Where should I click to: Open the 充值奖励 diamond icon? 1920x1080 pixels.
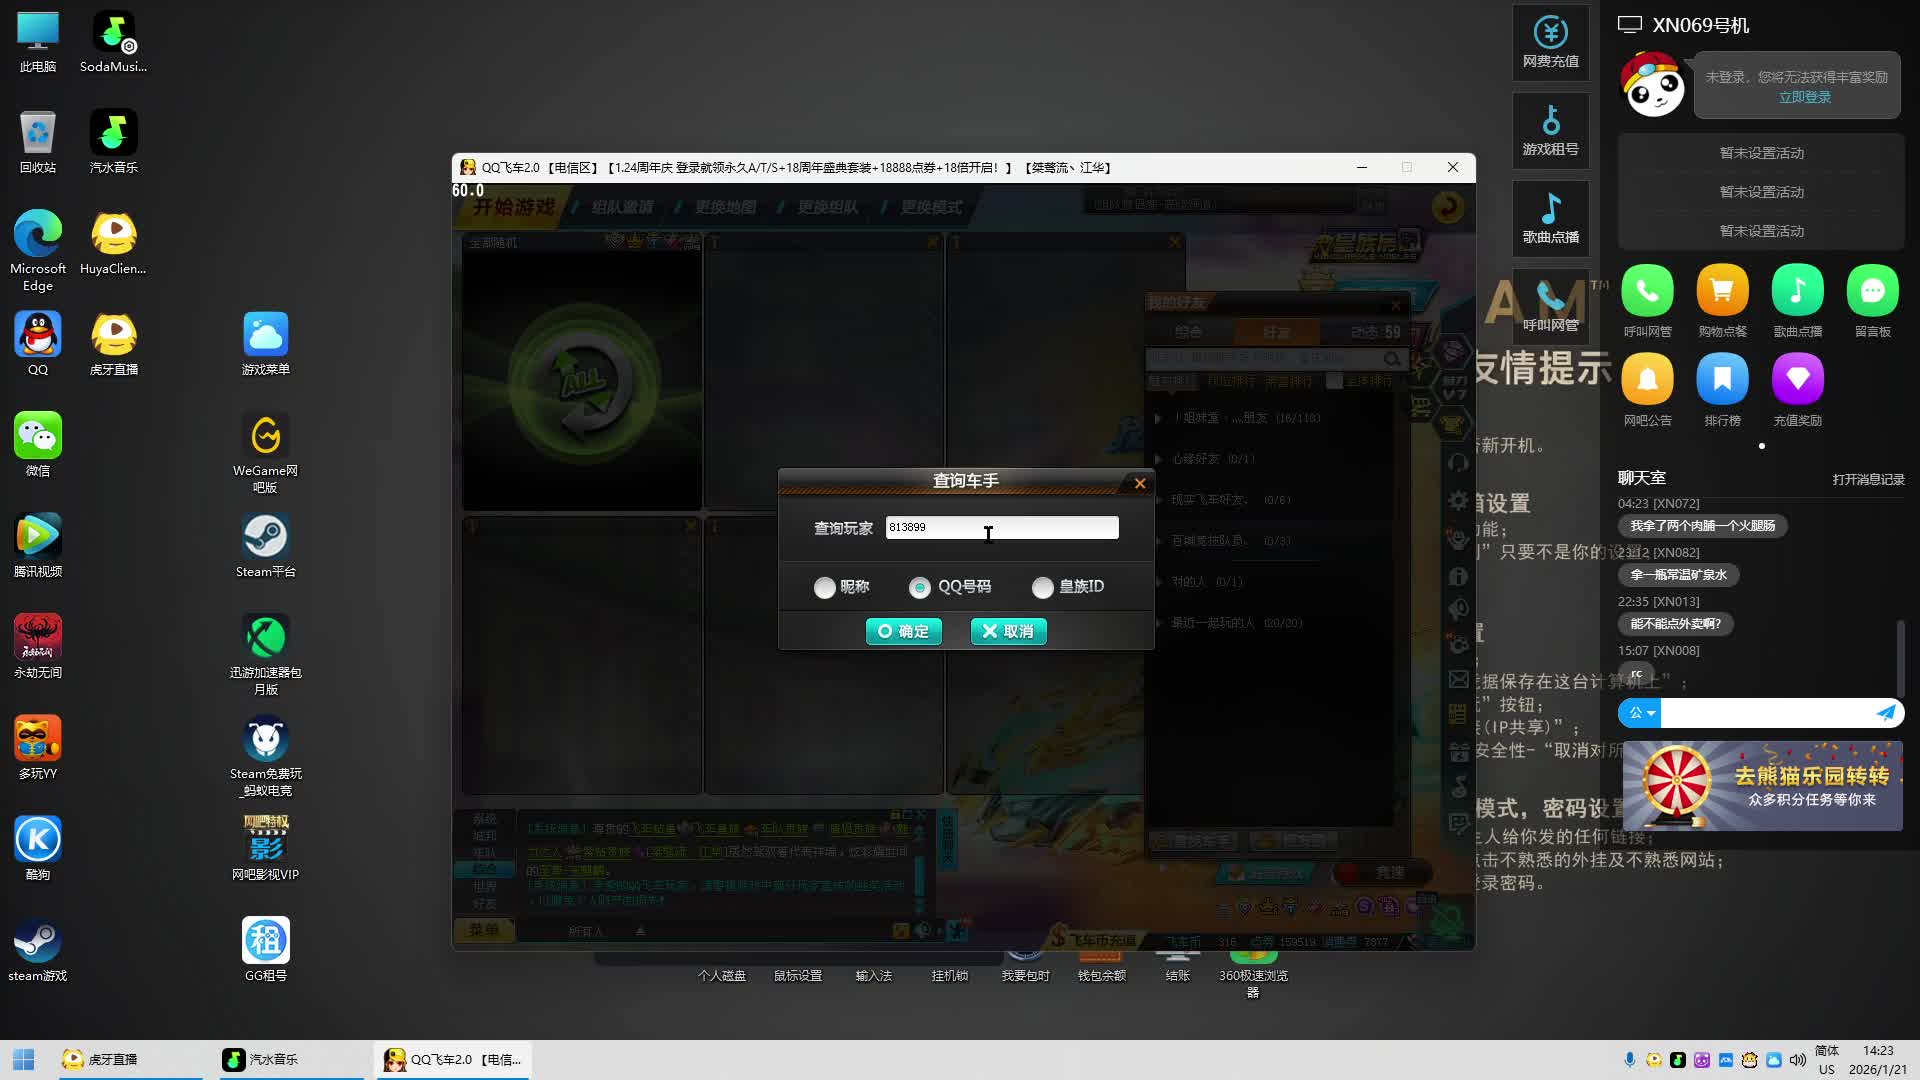point(1797,380)
